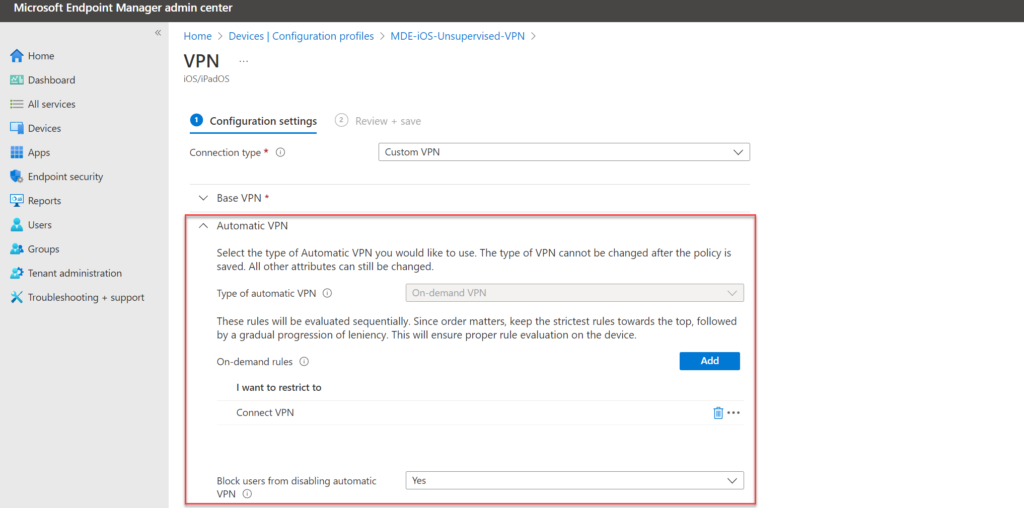This screenshot has height=508, width=1024.
Task: Open Devices | Configuration profiles breadcrumb
Action: 301,37
